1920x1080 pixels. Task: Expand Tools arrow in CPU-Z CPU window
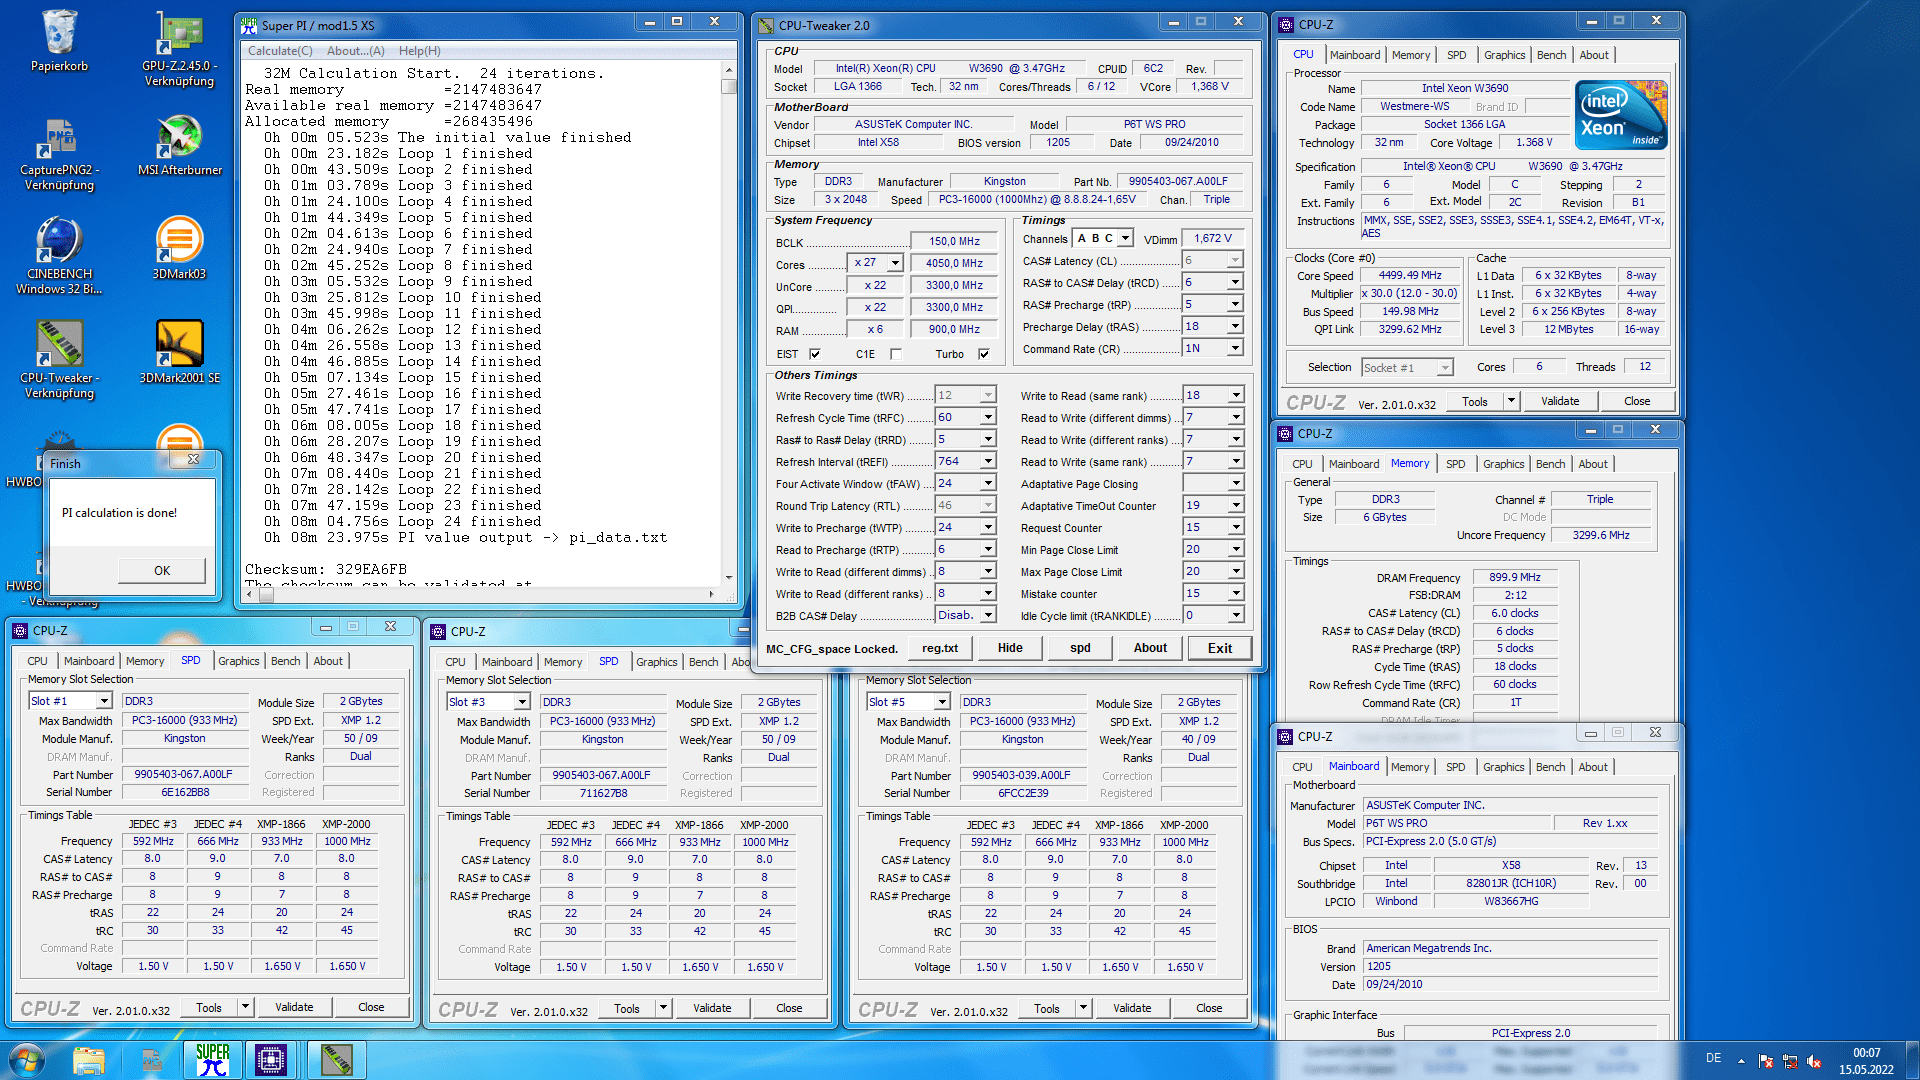click(x=1511, y=401)
